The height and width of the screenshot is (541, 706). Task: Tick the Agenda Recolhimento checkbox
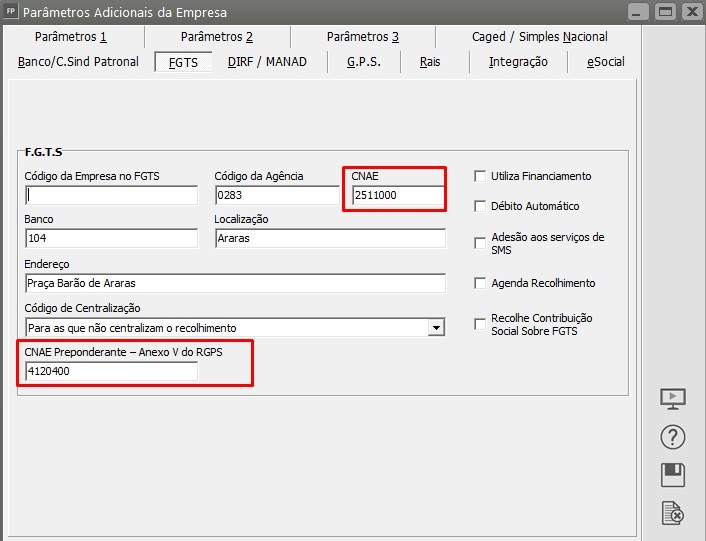480,283
